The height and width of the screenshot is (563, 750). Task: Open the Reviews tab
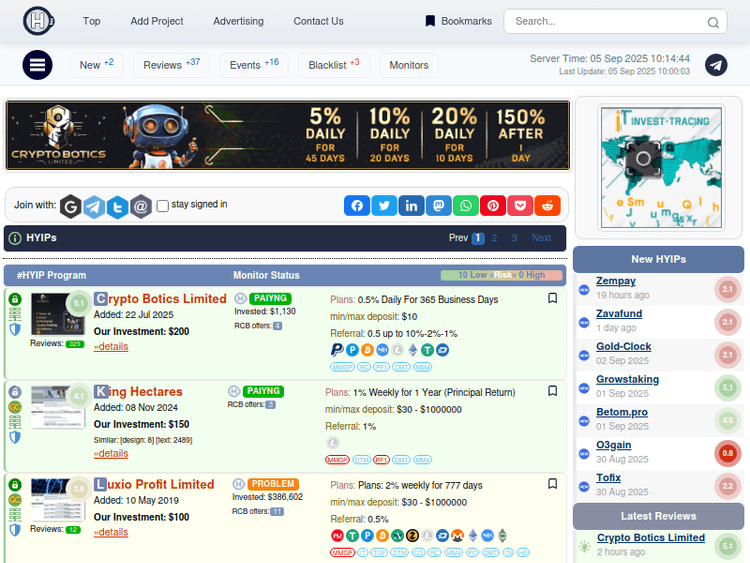tap(171, 65)
